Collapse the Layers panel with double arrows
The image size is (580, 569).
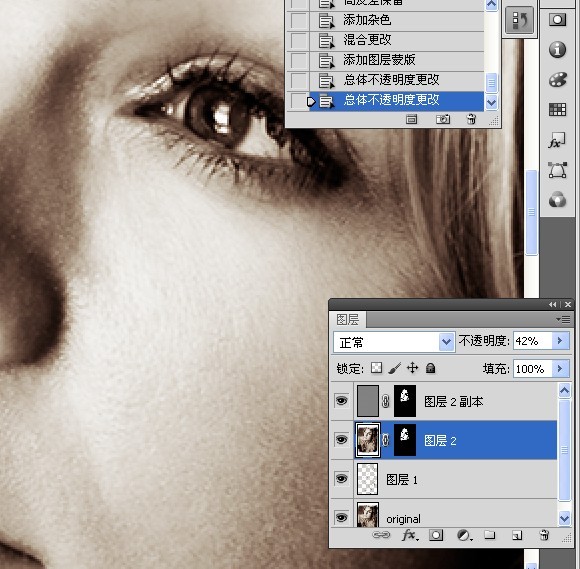pos(553,304)
